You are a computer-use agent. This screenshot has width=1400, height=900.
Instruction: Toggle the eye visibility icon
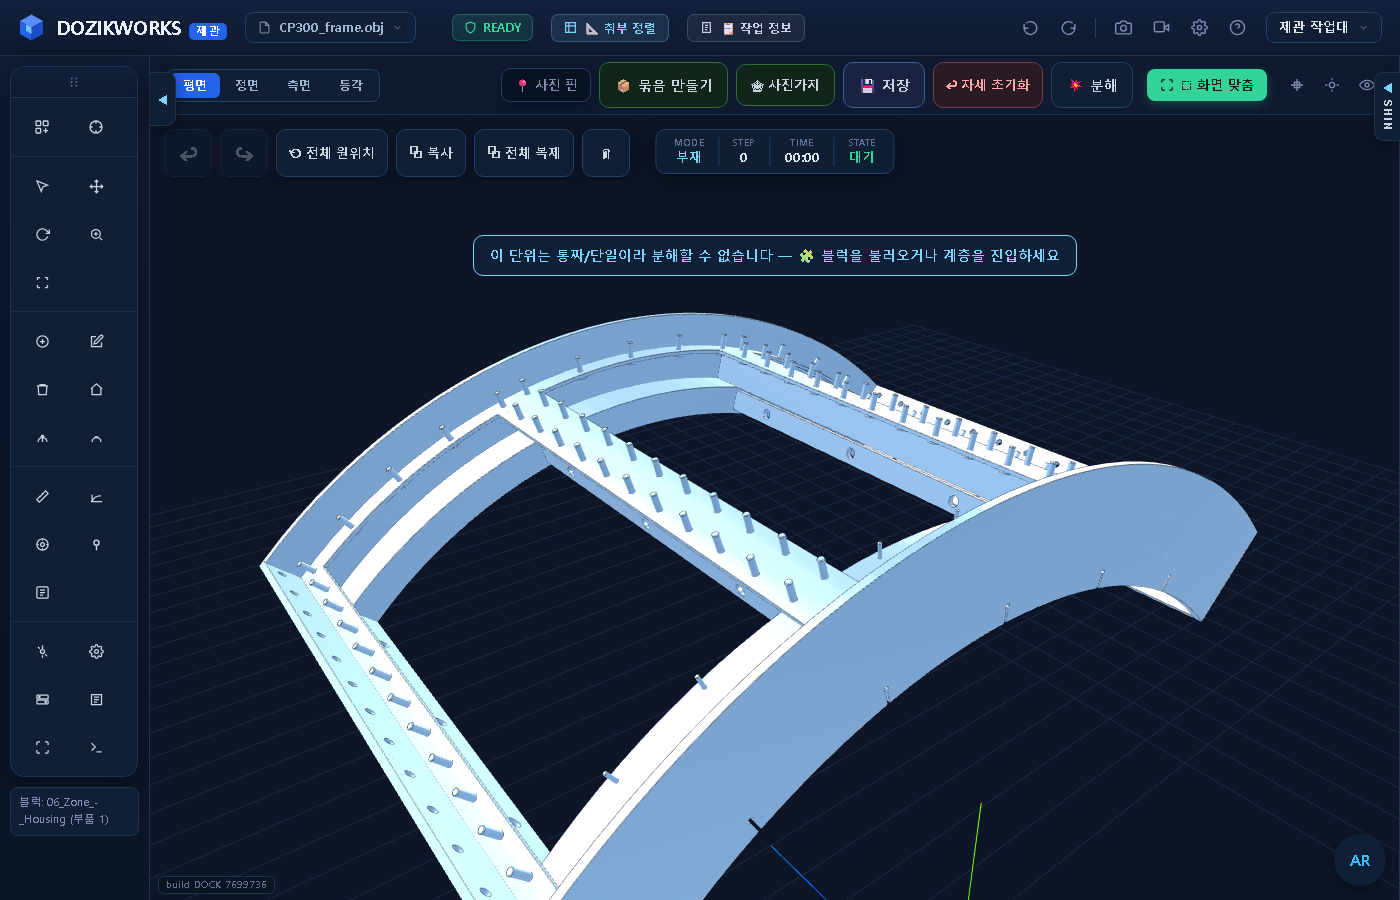click(1366, 85)
